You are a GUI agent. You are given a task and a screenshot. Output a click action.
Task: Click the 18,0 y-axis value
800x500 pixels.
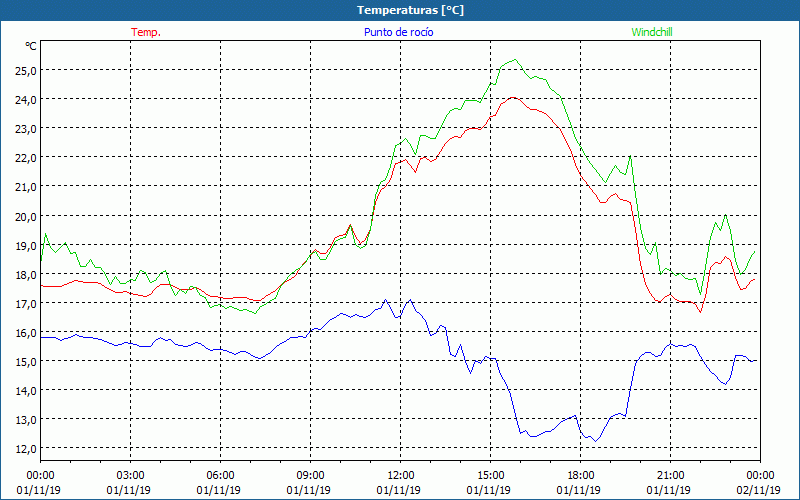pos(26,274)
